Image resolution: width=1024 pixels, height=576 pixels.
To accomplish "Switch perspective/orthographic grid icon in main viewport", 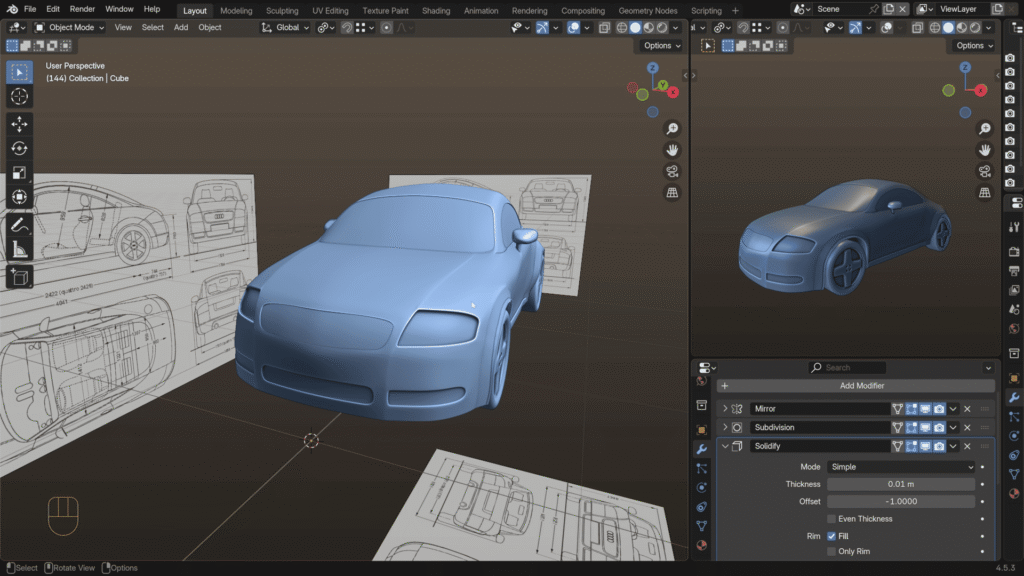I will coord(673,192).
